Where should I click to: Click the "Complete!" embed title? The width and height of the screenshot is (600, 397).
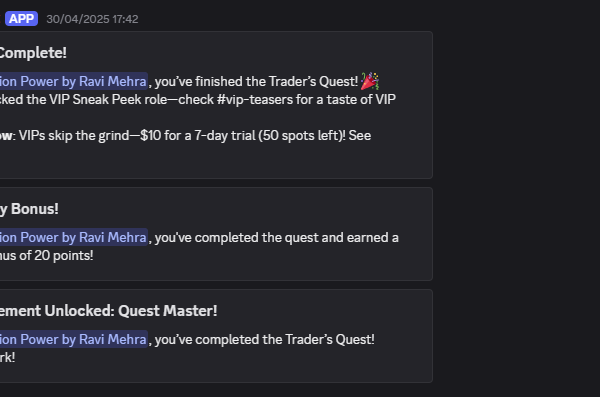click(33, 53)
